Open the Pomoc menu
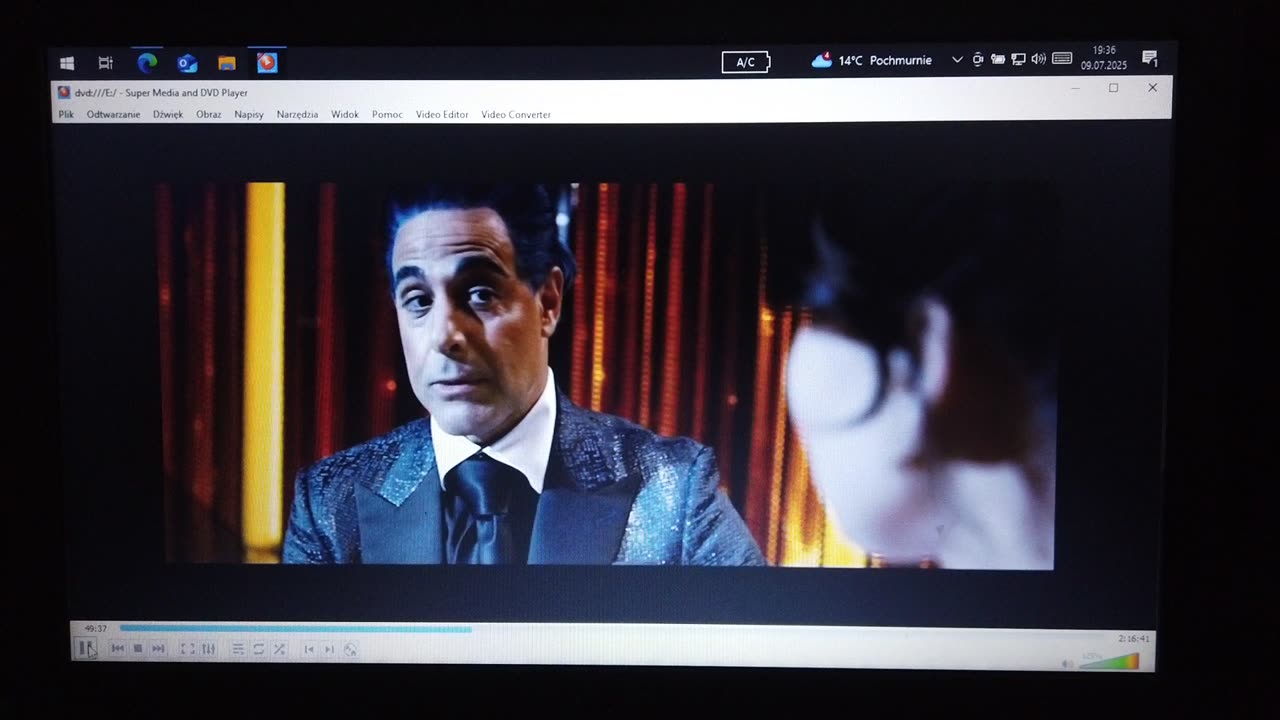Screen dimensions: 1280x720 pos(387,114)
